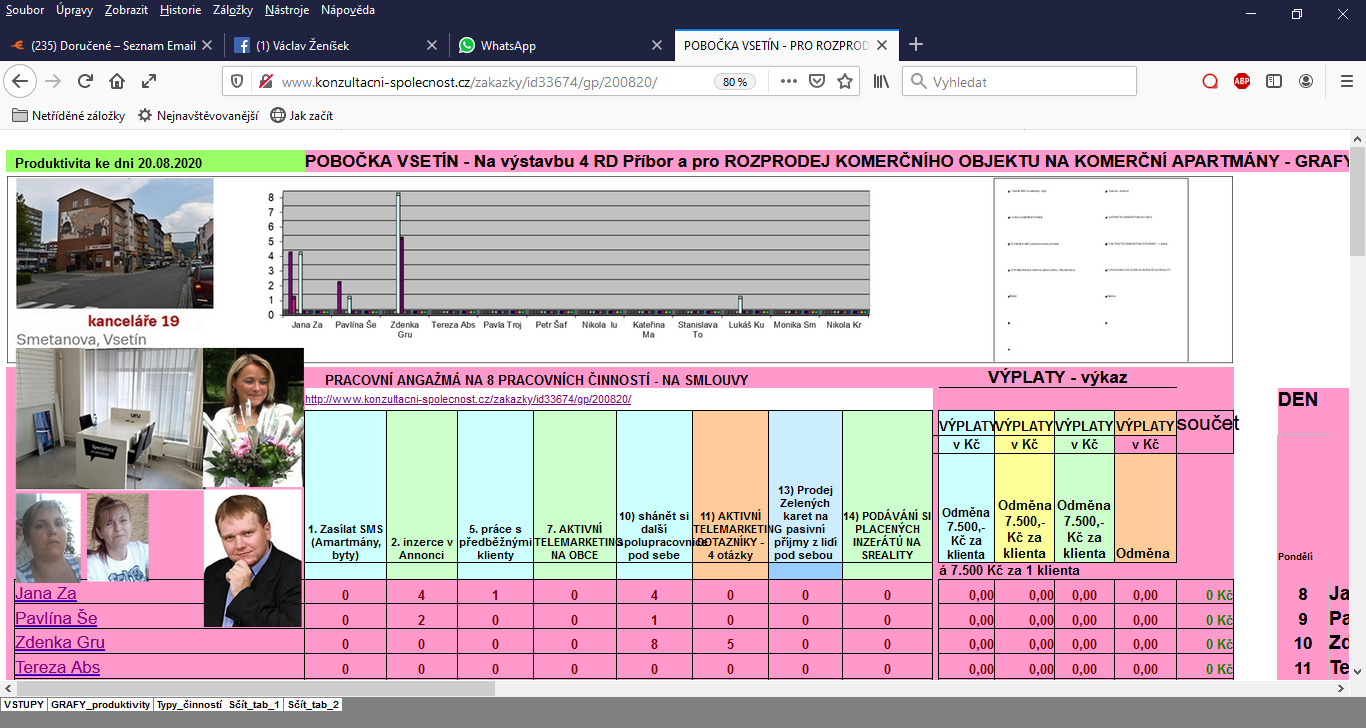Open the Nápověda menu
The width and height of the screenshot is (1366, 728).
tap(348, 10)
